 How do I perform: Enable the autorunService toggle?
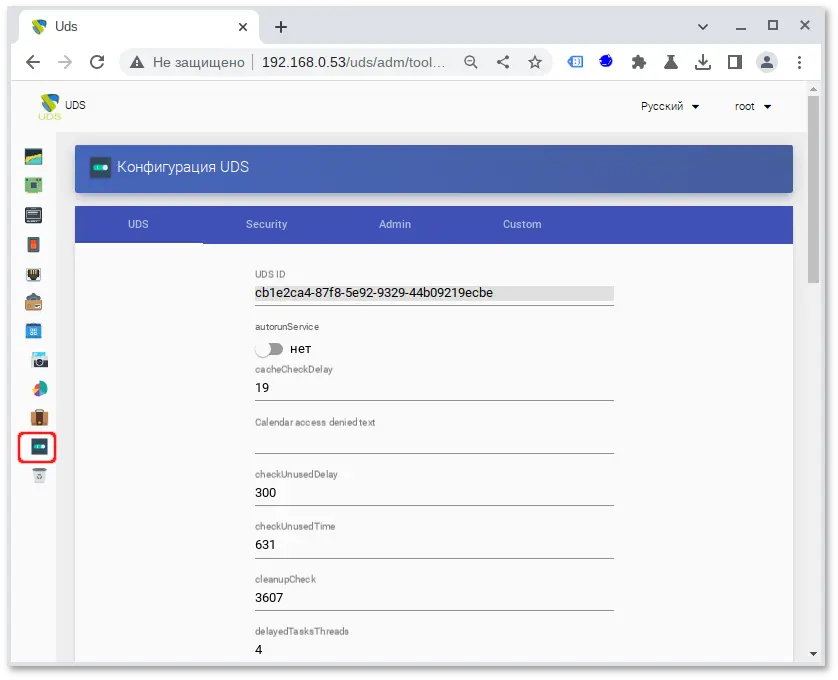click(x=268, y=349)
